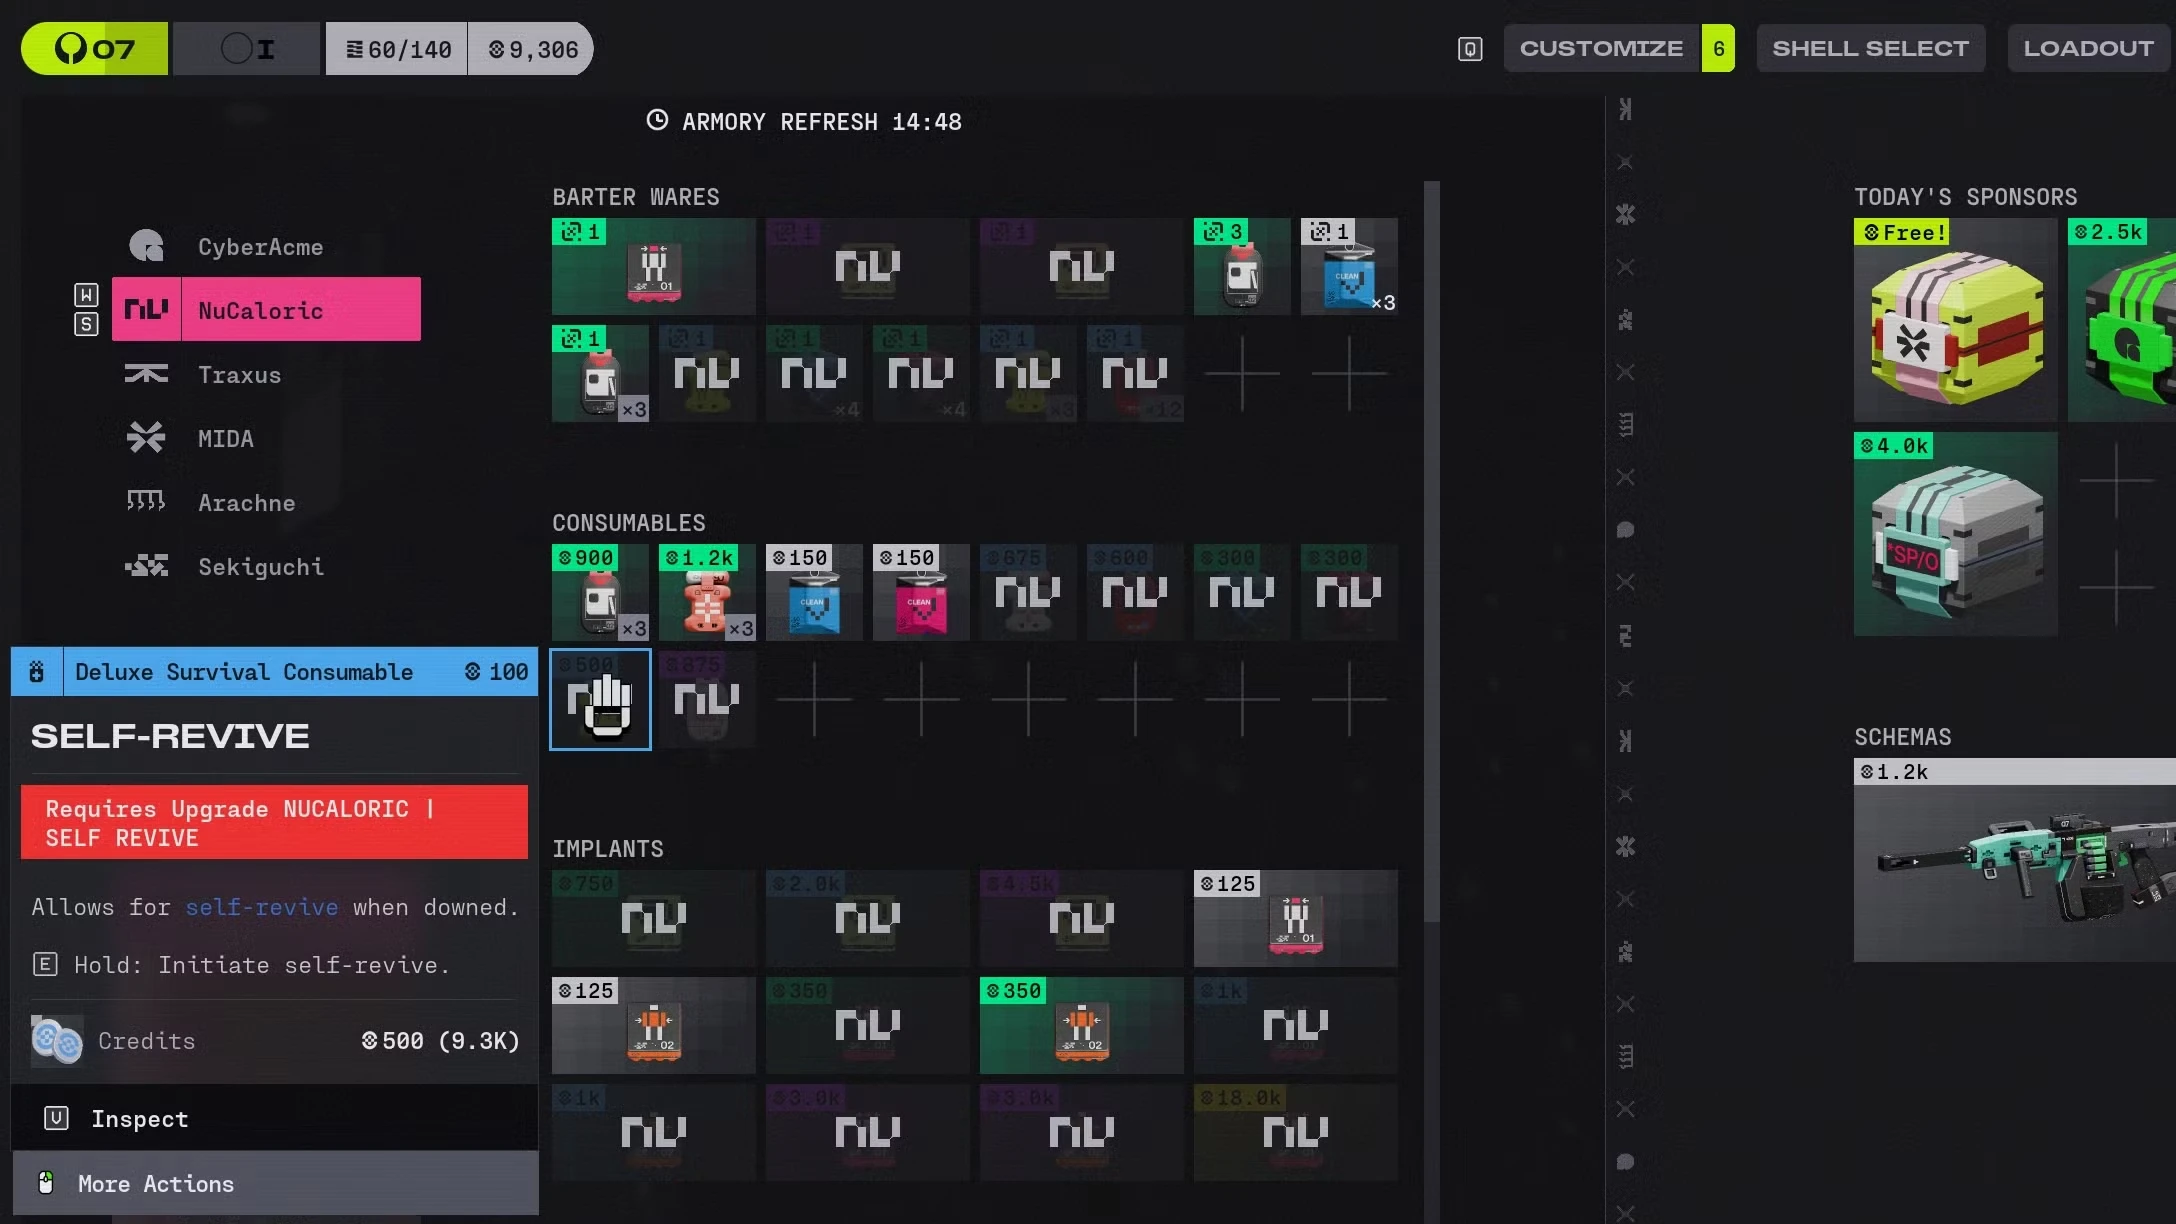The height and width of the screenshot is (1224, 2176).
Task: Click the credits balance 9,306
Action: (x=531, y=49)
